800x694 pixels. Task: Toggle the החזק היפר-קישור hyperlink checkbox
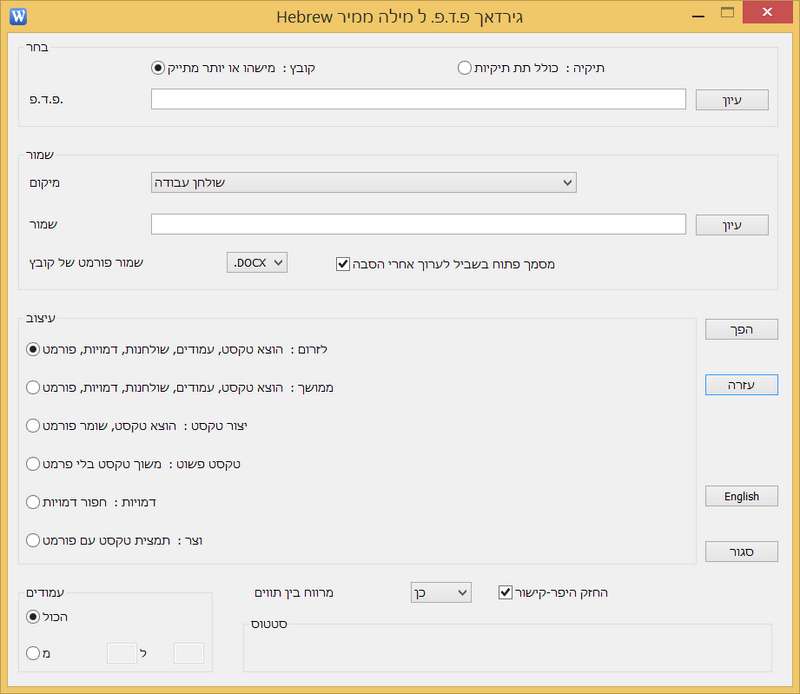[x=505, y=592]
